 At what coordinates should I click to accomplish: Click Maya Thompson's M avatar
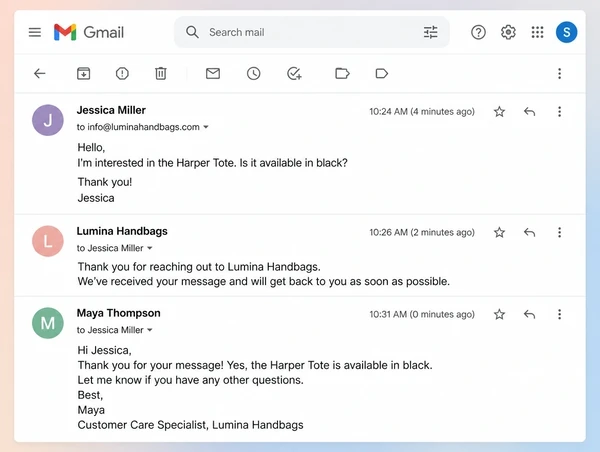click(x=47, y=323)
